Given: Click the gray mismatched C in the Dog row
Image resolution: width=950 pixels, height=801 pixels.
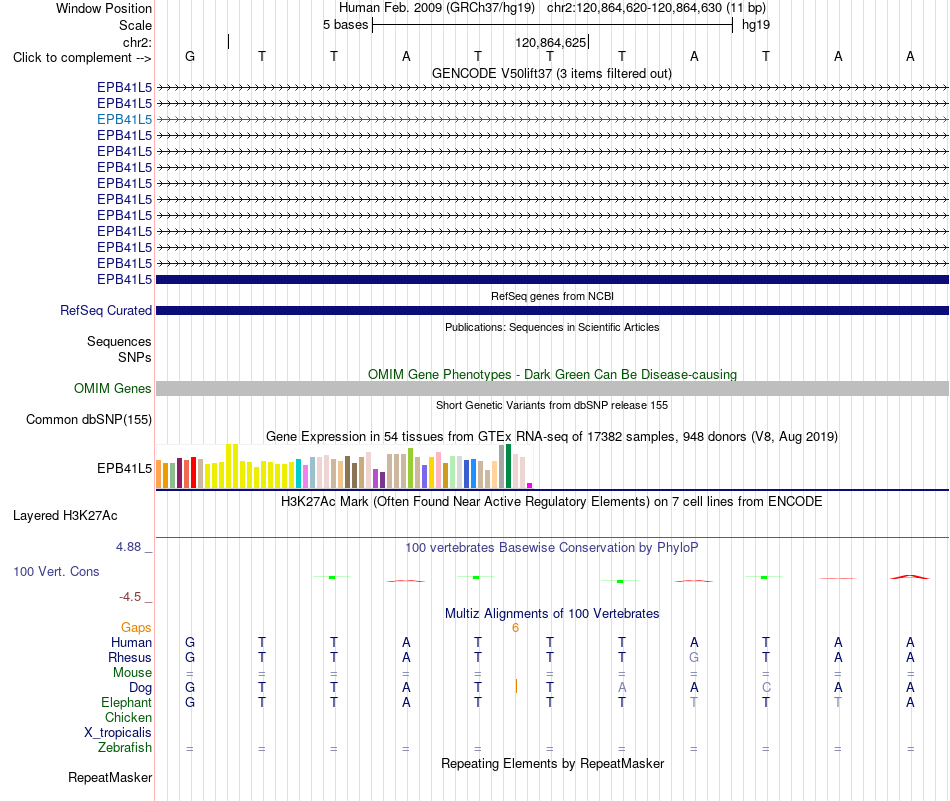Looking at the screenshot, I should pyautogui.click(x=766, y=687).
